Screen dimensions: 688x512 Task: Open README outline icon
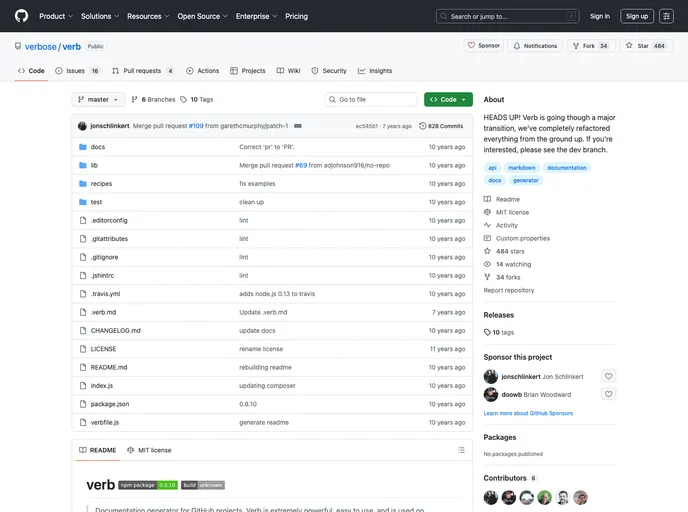pyautogui.click(x=461, y=450)
